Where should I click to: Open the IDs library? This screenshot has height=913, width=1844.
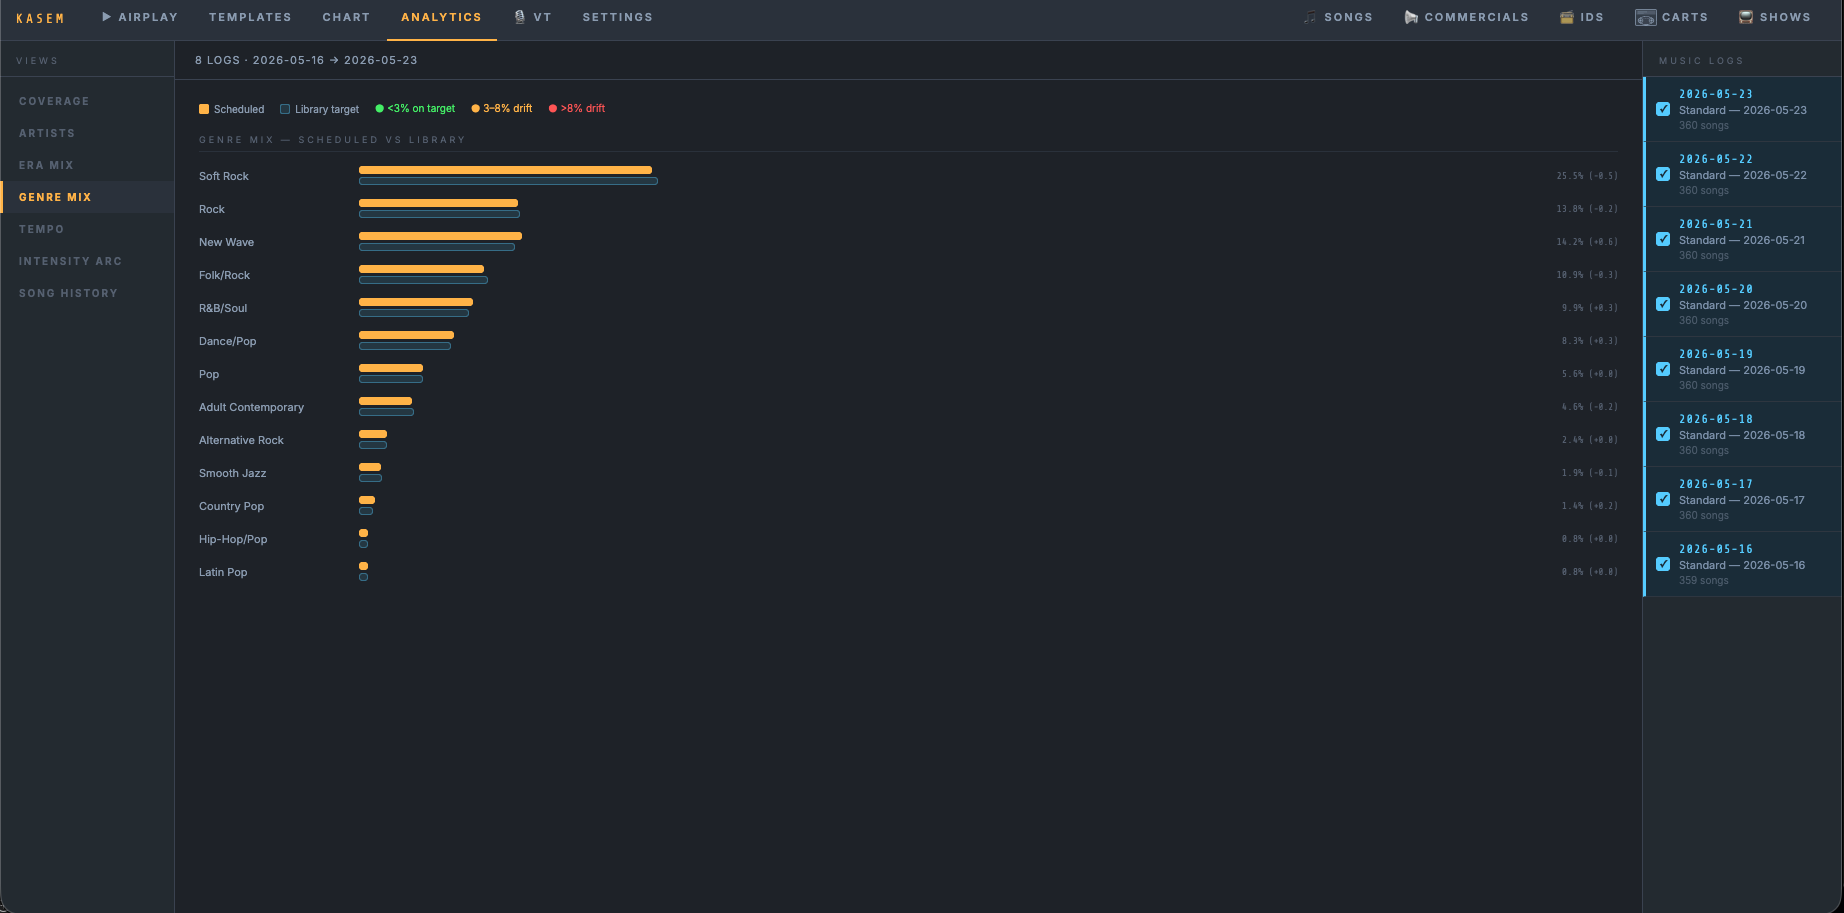point(1582,17)
